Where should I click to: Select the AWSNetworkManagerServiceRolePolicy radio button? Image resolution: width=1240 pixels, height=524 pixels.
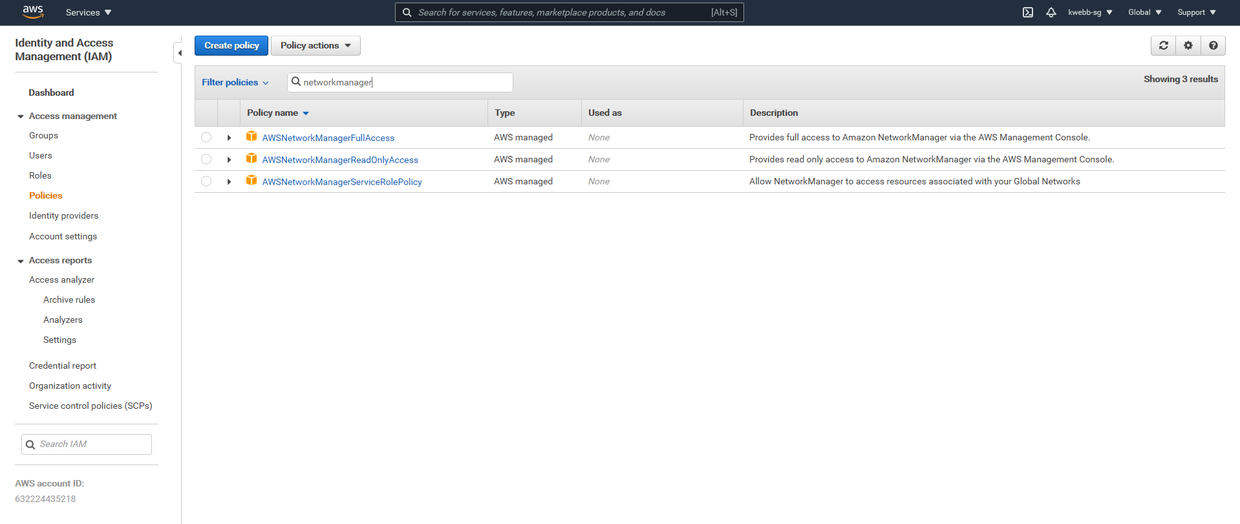point(206,181)
